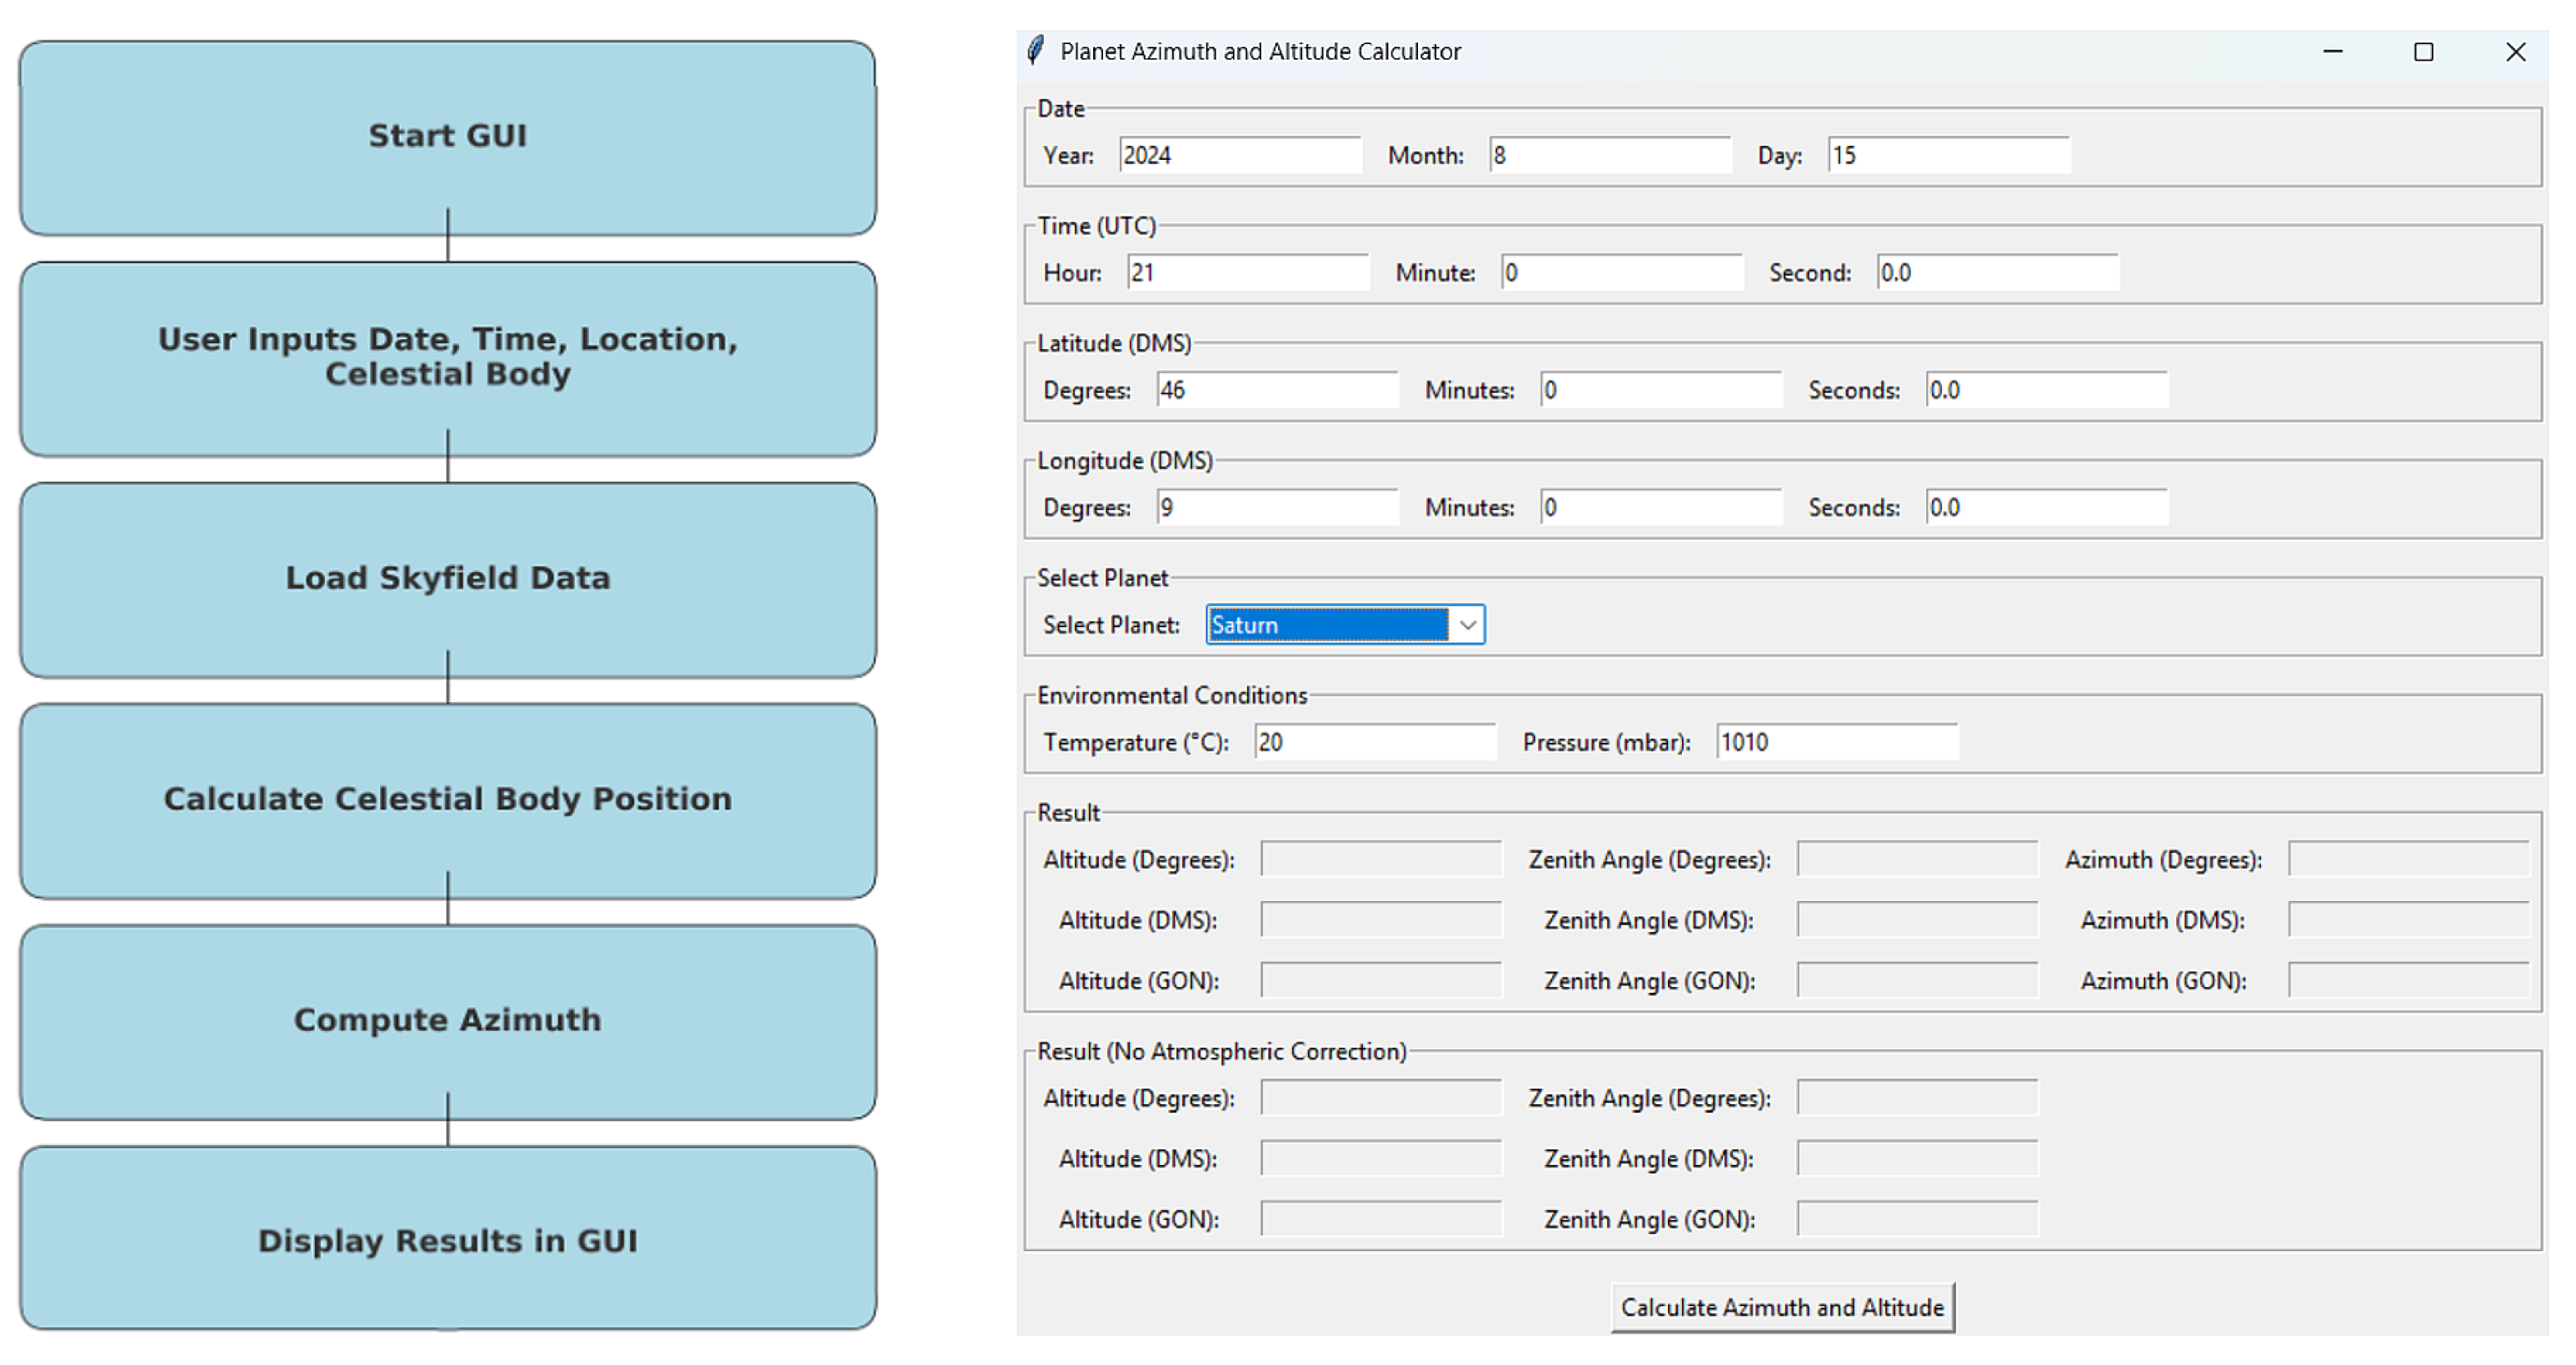
Task: Click the Load Skyfield Data flowchart box
Action: (447, 579)
